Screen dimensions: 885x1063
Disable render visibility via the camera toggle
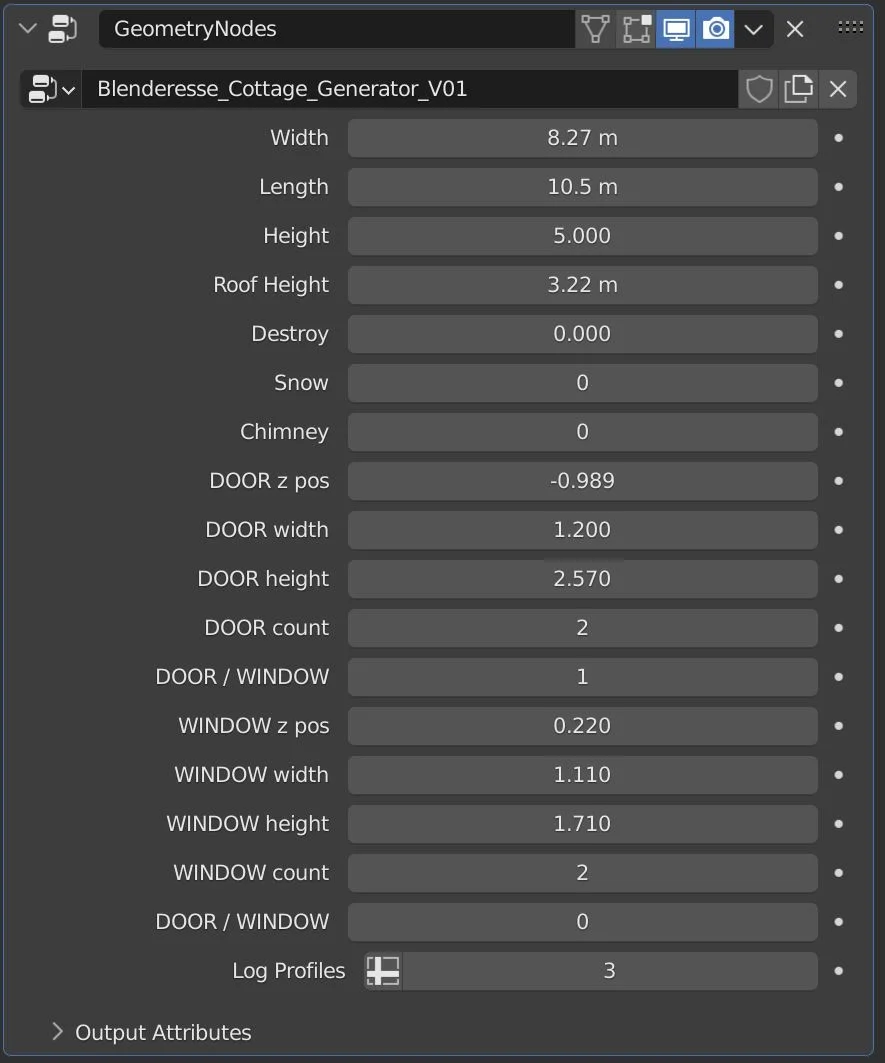(715, 28)
